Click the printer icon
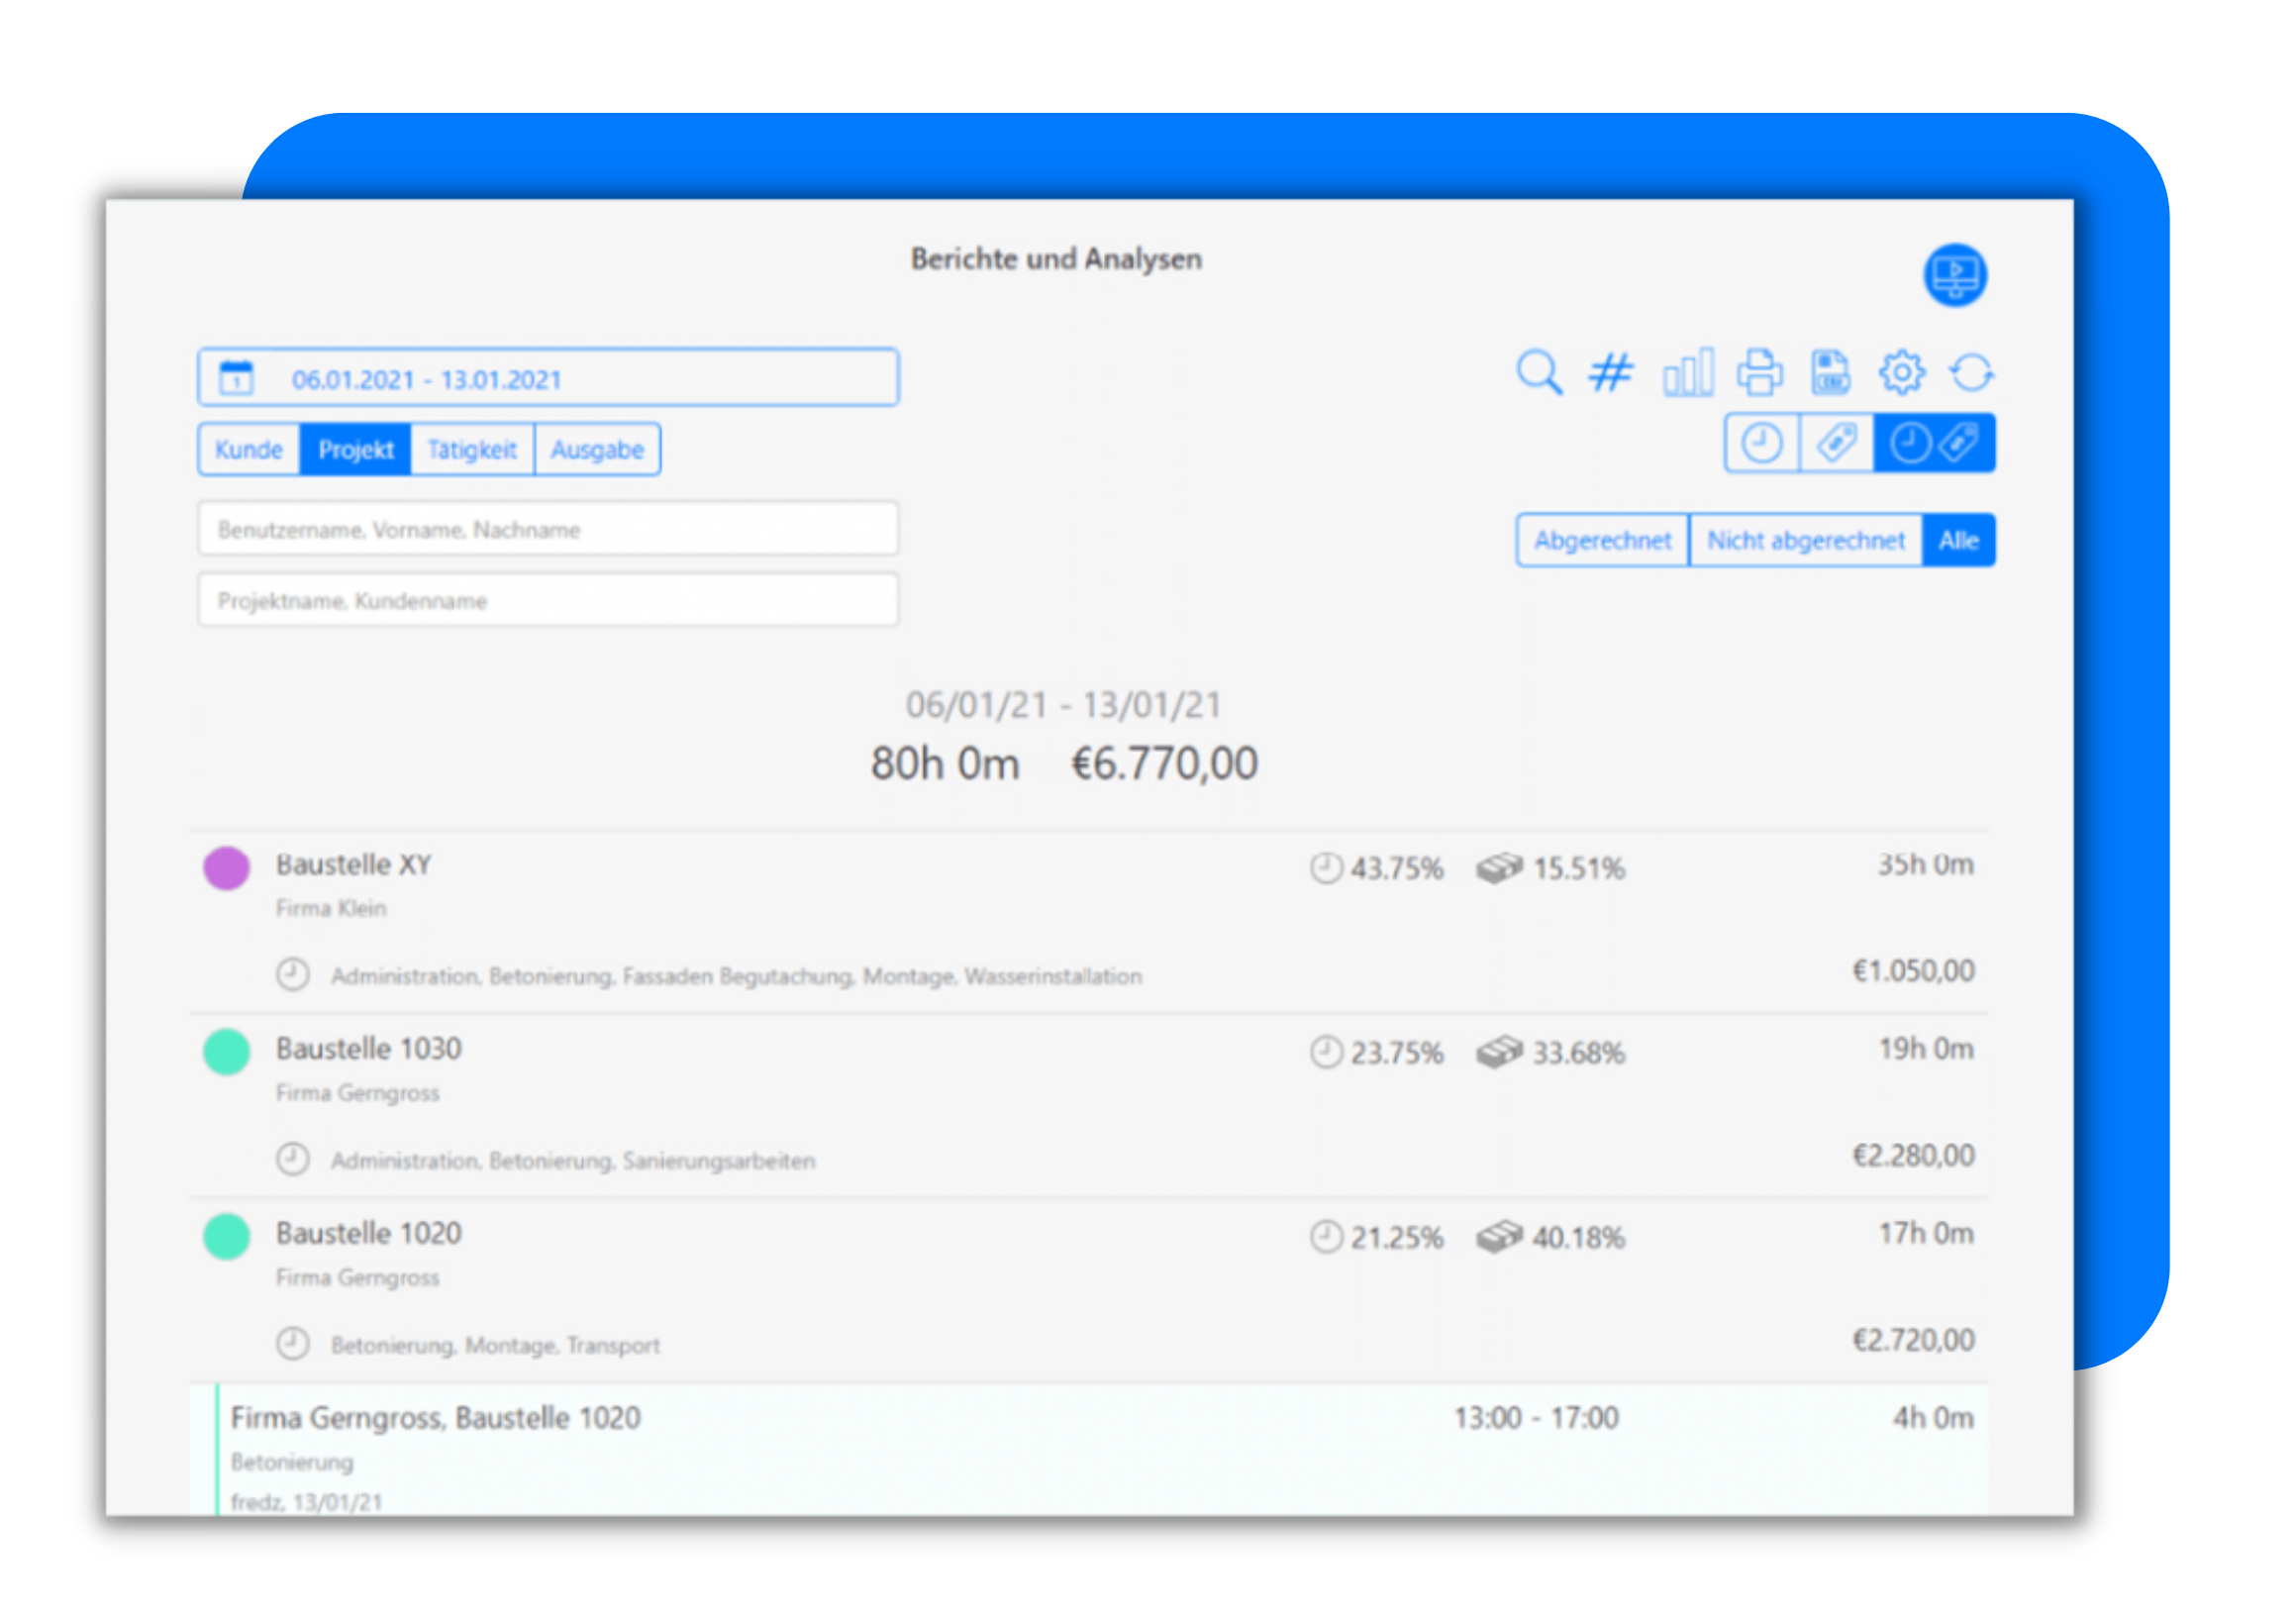Viewport: 2296px width, 1621px height. [1759, 373]
